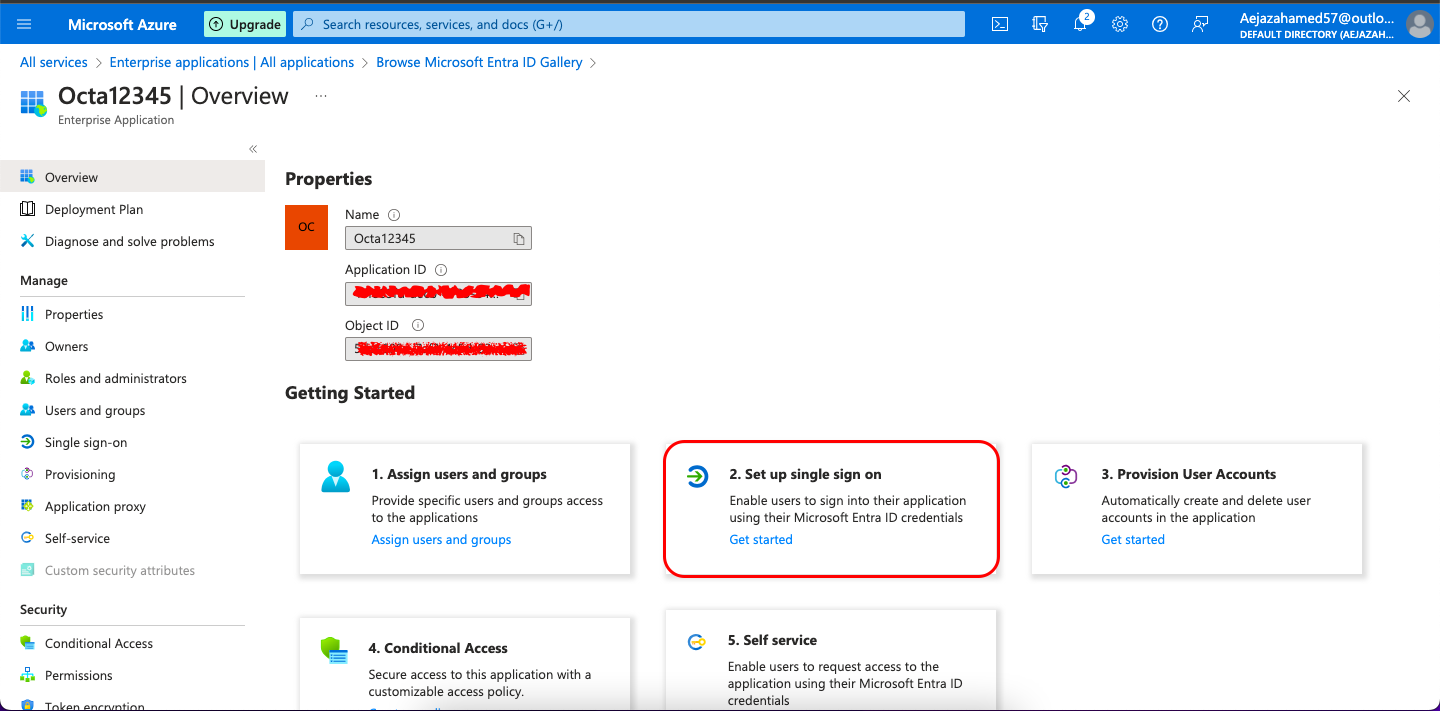Screen dimensions: 1440x711
Task: Click the Octa12345 enterprise application icon
Action: 33,103
